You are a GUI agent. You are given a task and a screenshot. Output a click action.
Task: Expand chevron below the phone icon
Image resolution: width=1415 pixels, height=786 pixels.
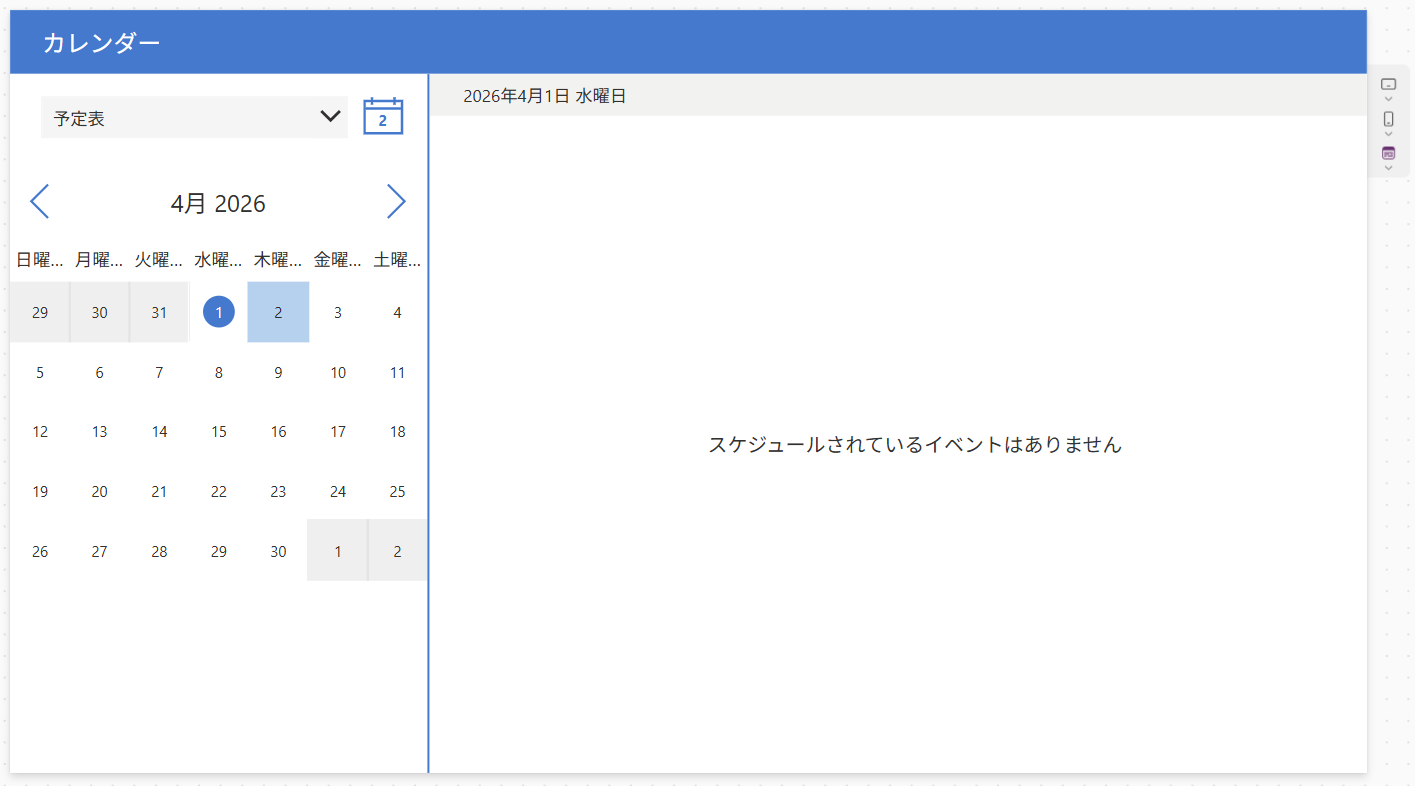pyautogui.click(x=1388, y=134)
